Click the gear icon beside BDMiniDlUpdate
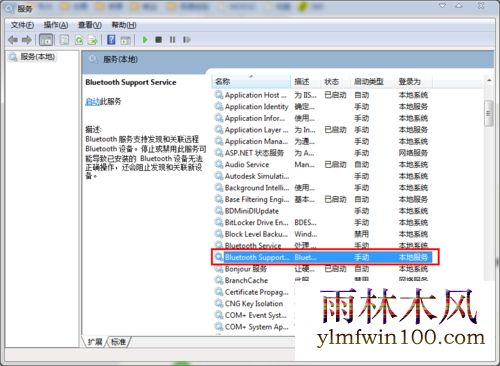Image resolution: width=500 pixels, height=366 pixels. 219,210
